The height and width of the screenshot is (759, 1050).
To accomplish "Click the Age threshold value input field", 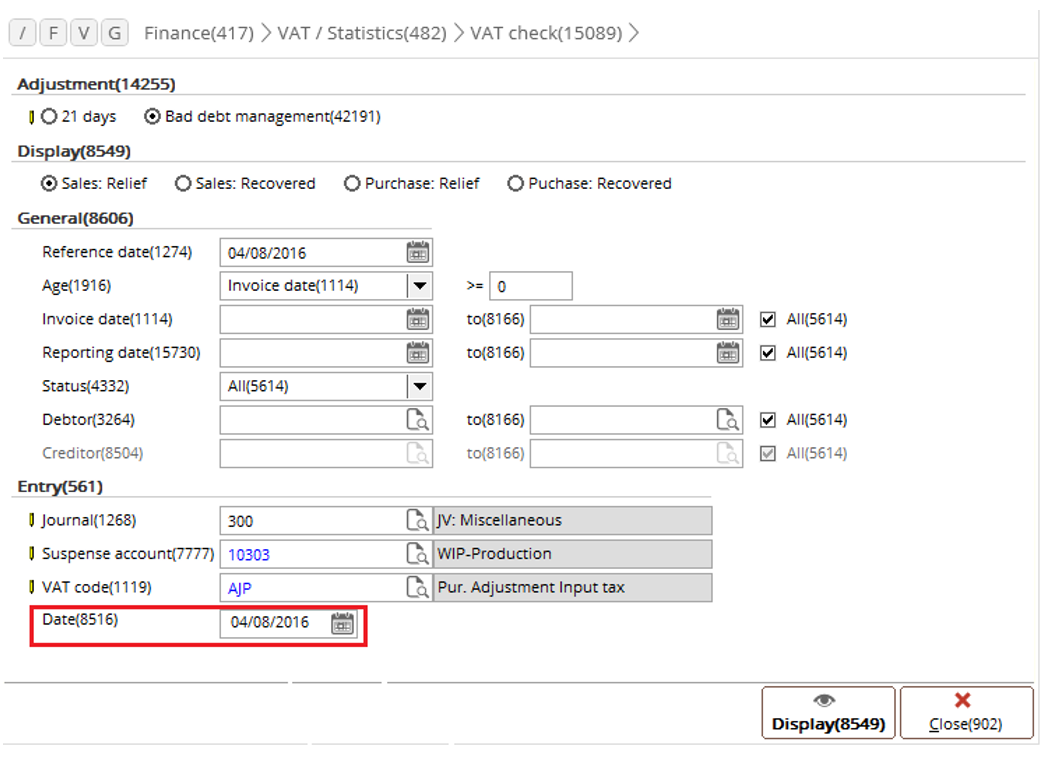I will [x=530, y=287].
